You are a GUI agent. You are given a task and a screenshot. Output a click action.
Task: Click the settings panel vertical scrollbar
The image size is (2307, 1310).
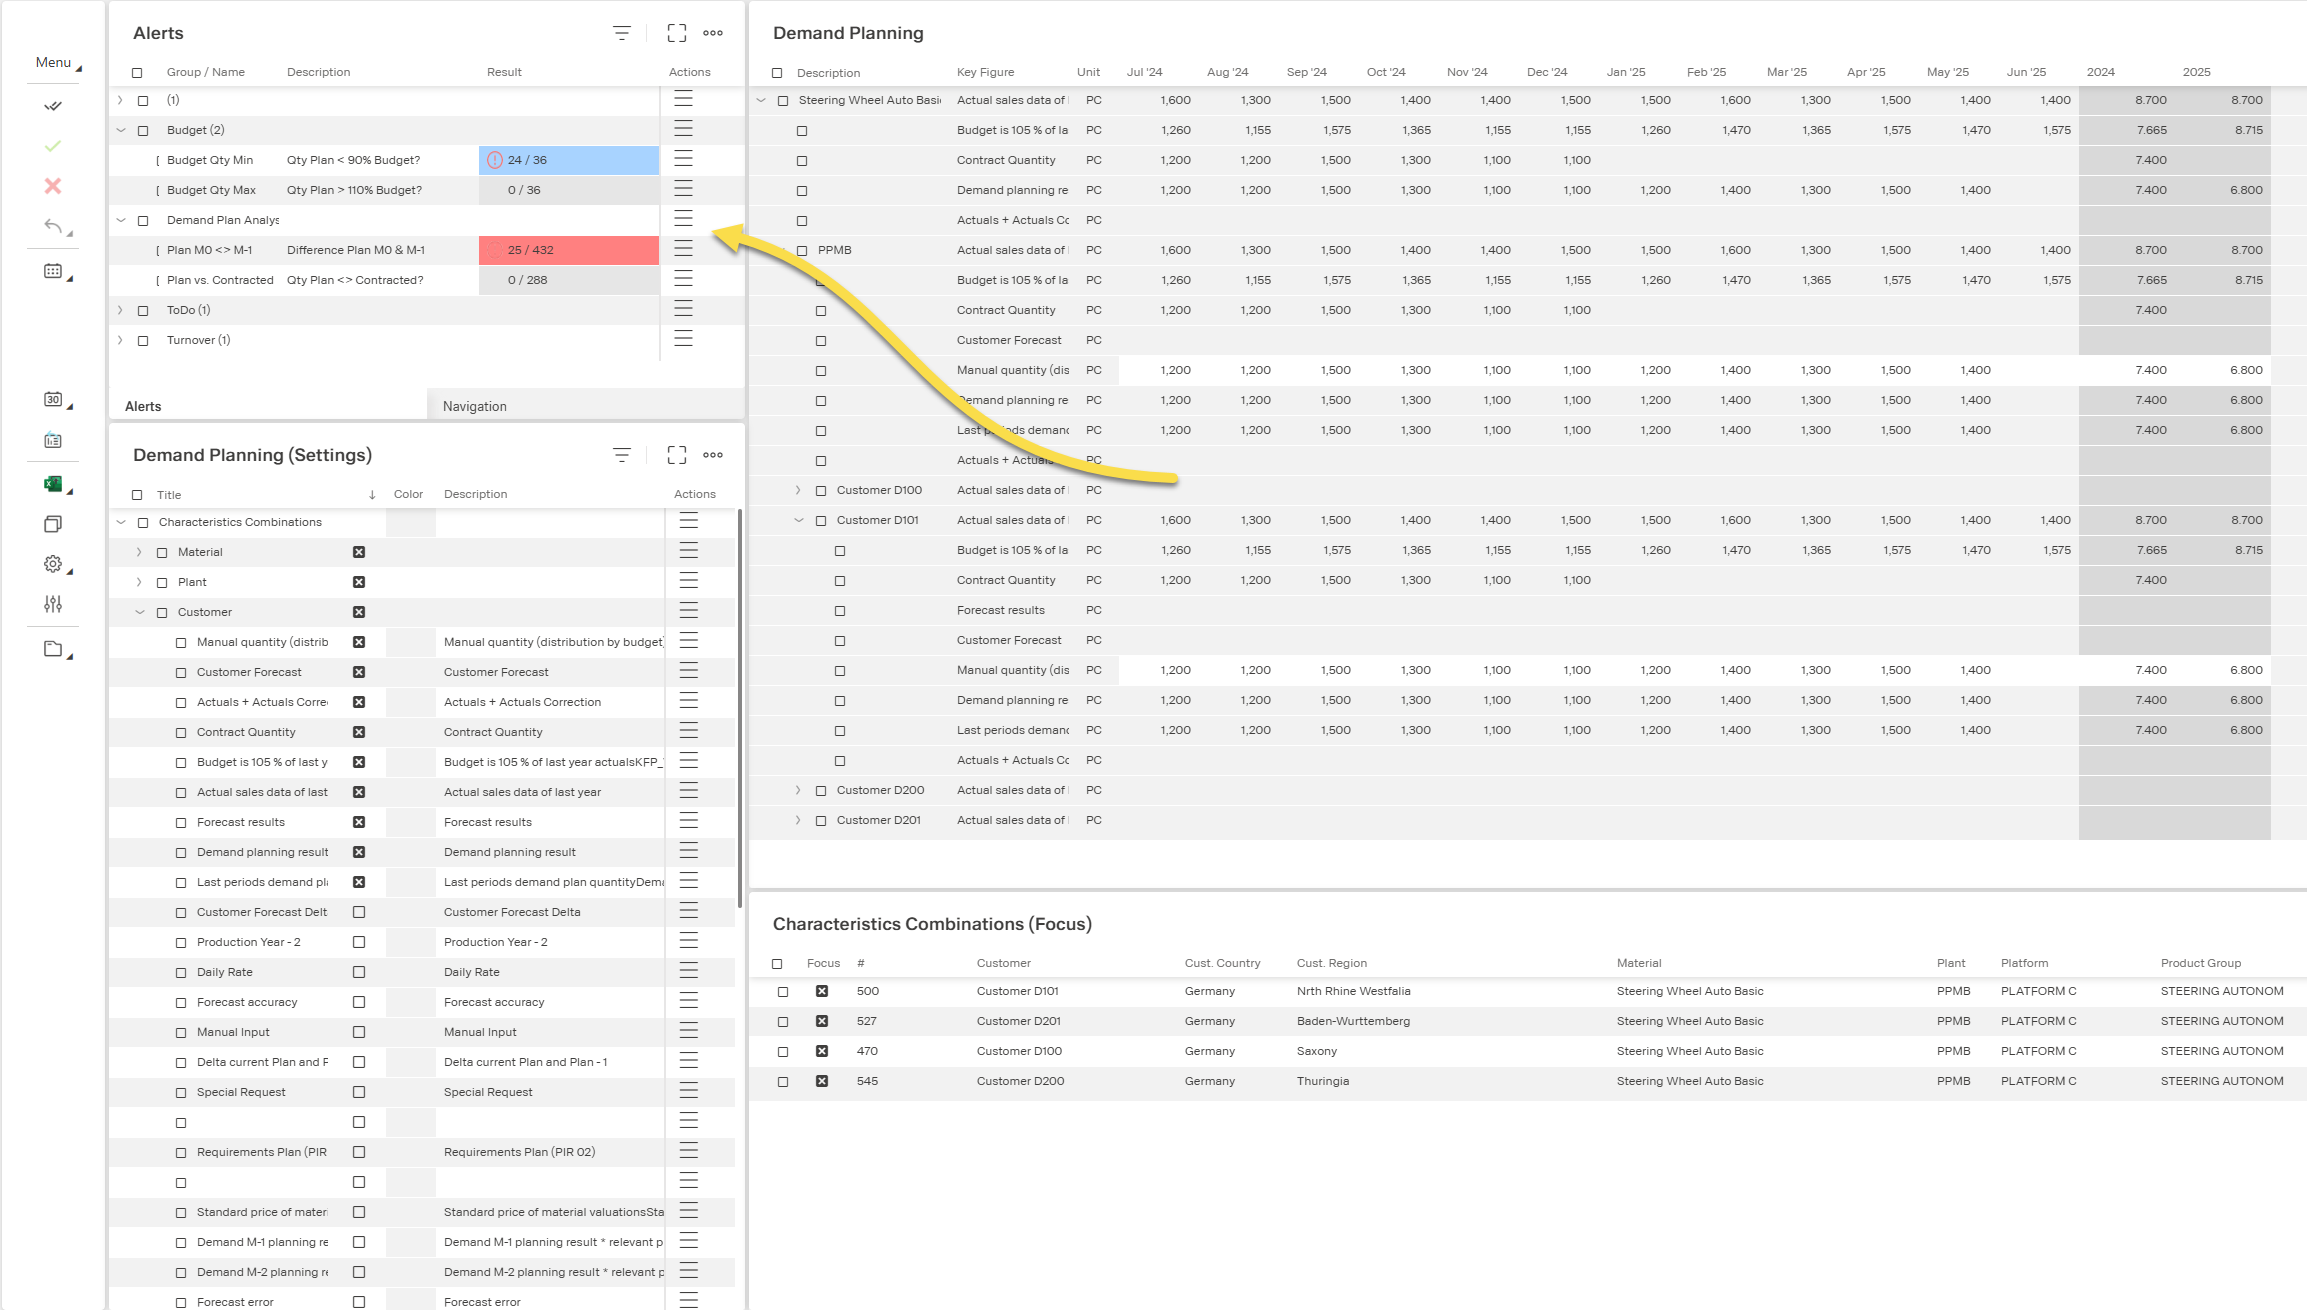pos(740,708)
